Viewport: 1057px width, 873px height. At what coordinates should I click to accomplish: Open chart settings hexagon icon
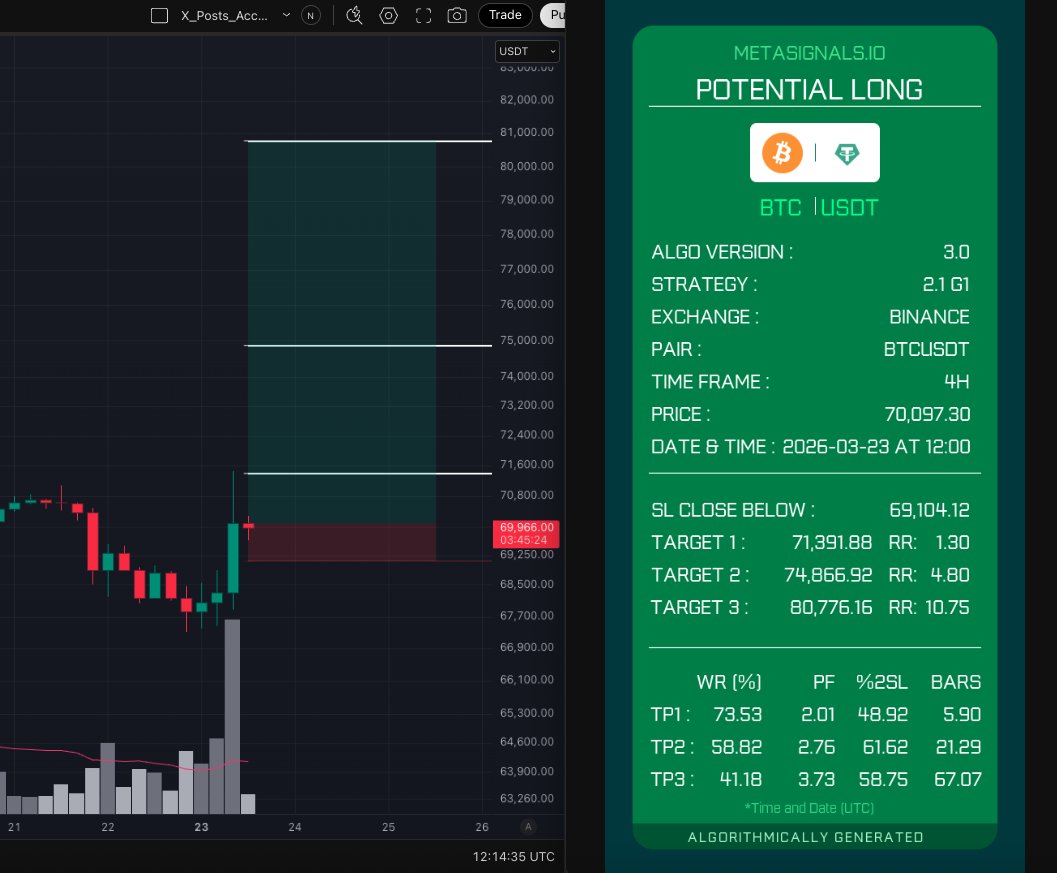(x=389, y=16)
